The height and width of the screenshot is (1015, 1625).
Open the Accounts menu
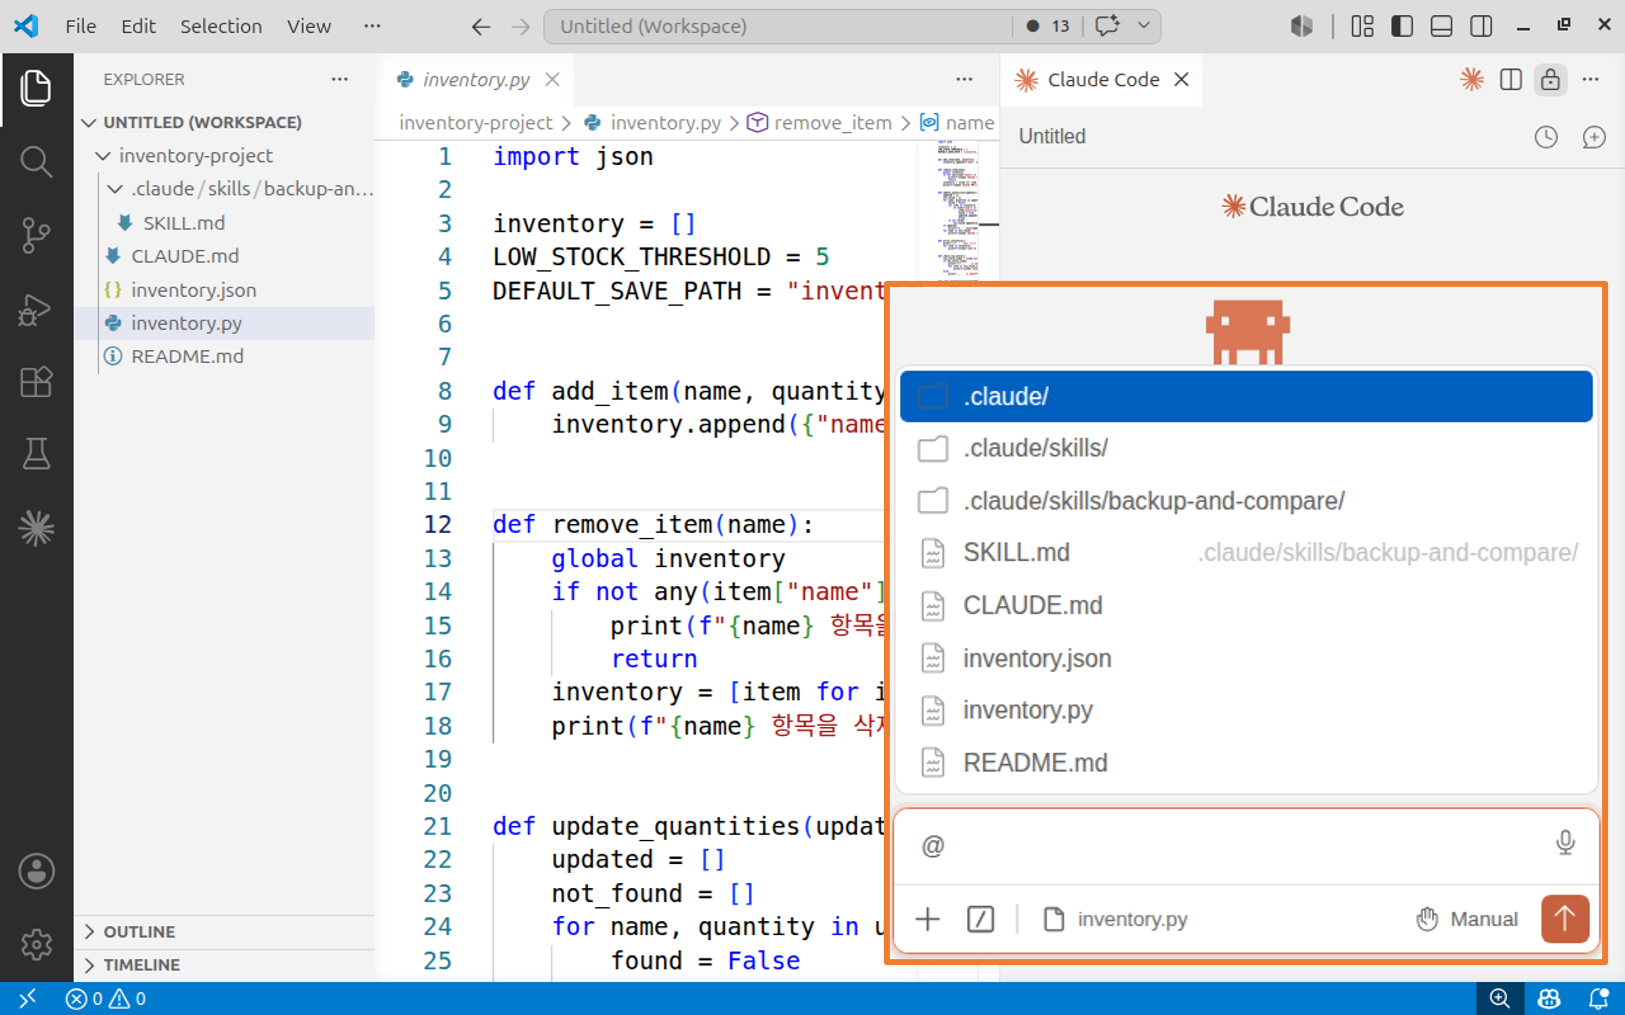pyautogui.click(x=36, y=871)
